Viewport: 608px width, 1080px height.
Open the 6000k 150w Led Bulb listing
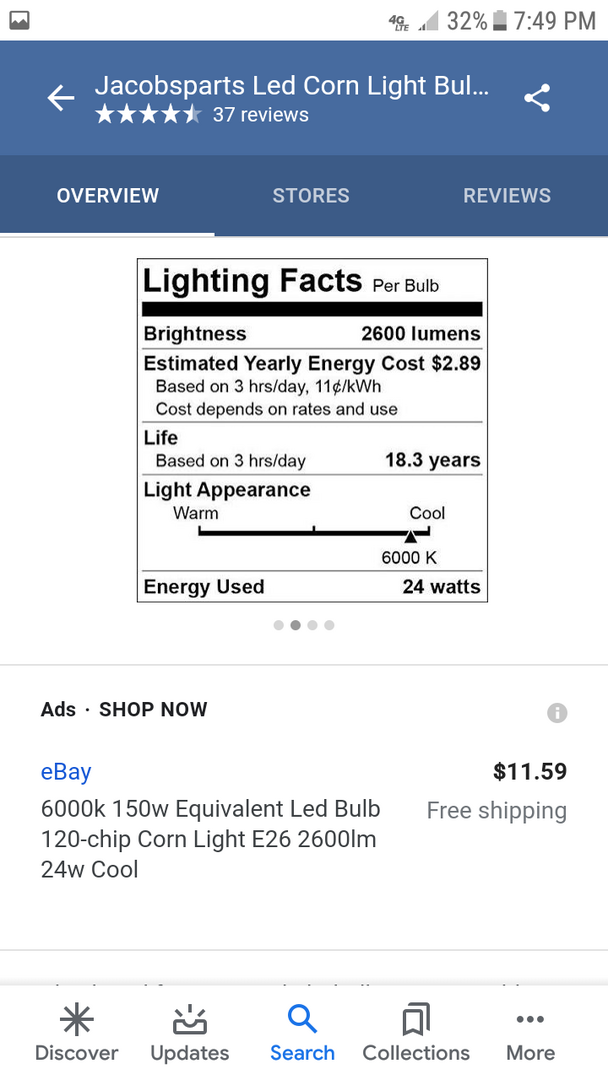pyautogui.click(x=211, y=838)
